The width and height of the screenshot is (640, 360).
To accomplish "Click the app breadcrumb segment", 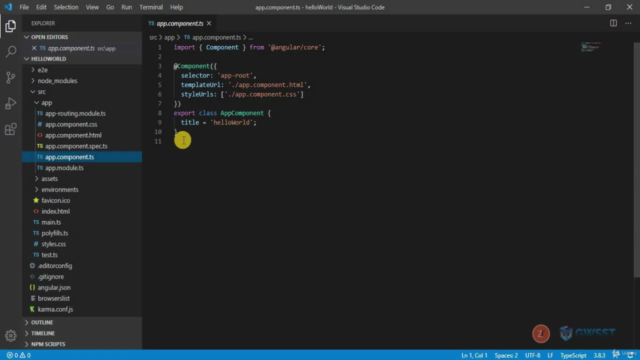I will coord(169,37).
